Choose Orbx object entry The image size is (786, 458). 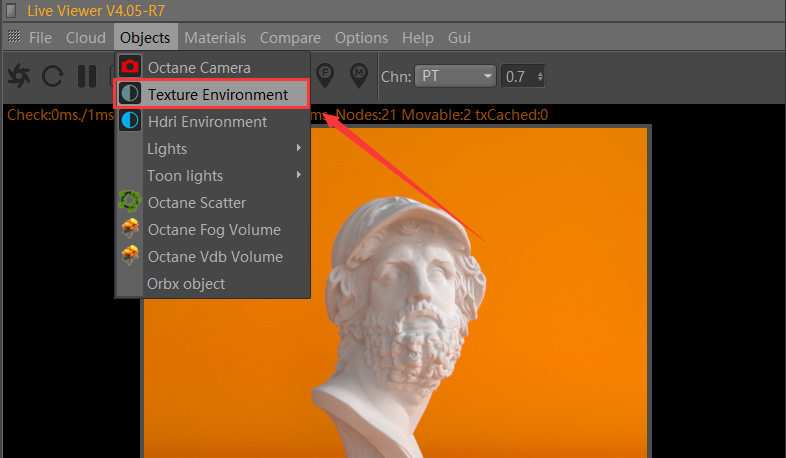pos(213,284)
